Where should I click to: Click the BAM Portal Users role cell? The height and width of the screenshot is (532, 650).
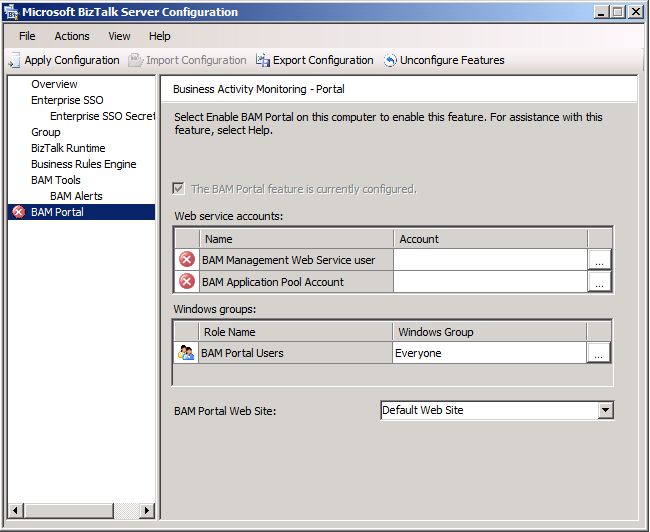coord(295,353)
